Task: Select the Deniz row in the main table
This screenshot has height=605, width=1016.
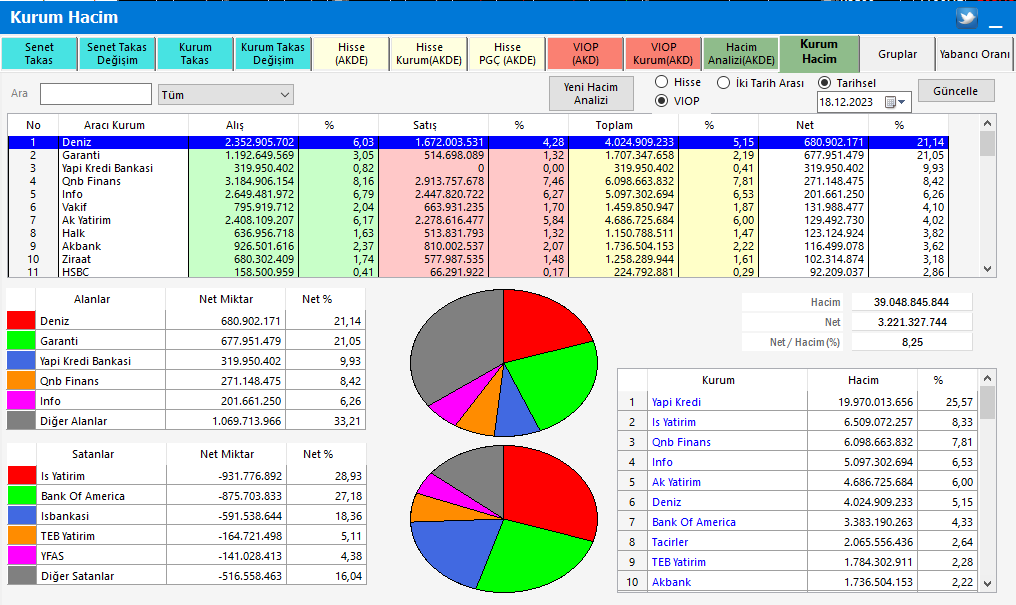Action: [x=478, y=142]
